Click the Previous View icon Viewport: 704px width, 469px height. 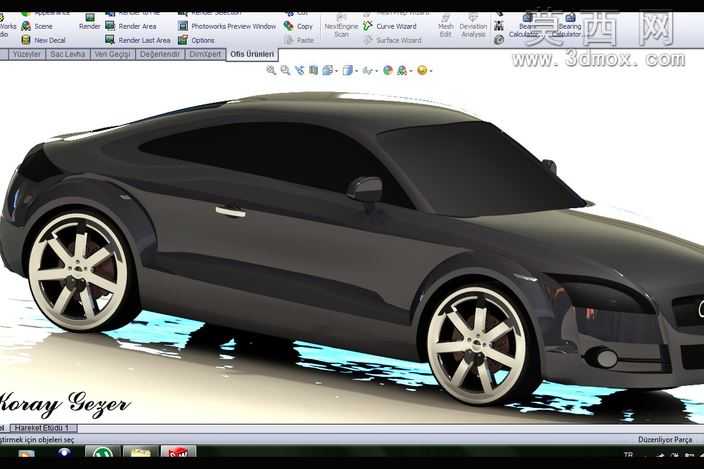299,70
